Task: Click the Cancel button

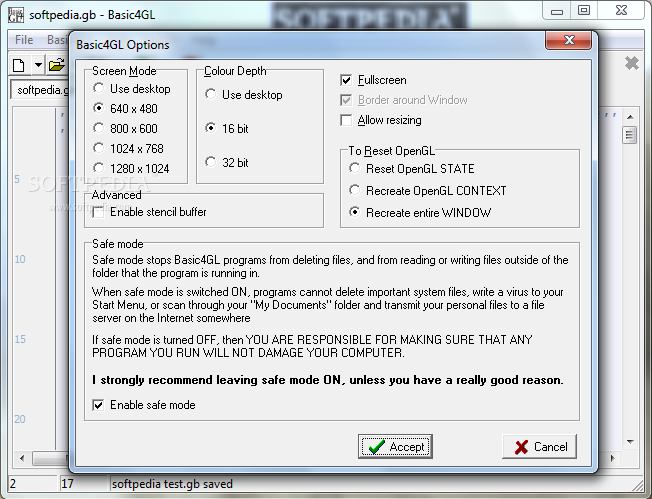Action: pos(539,447)
